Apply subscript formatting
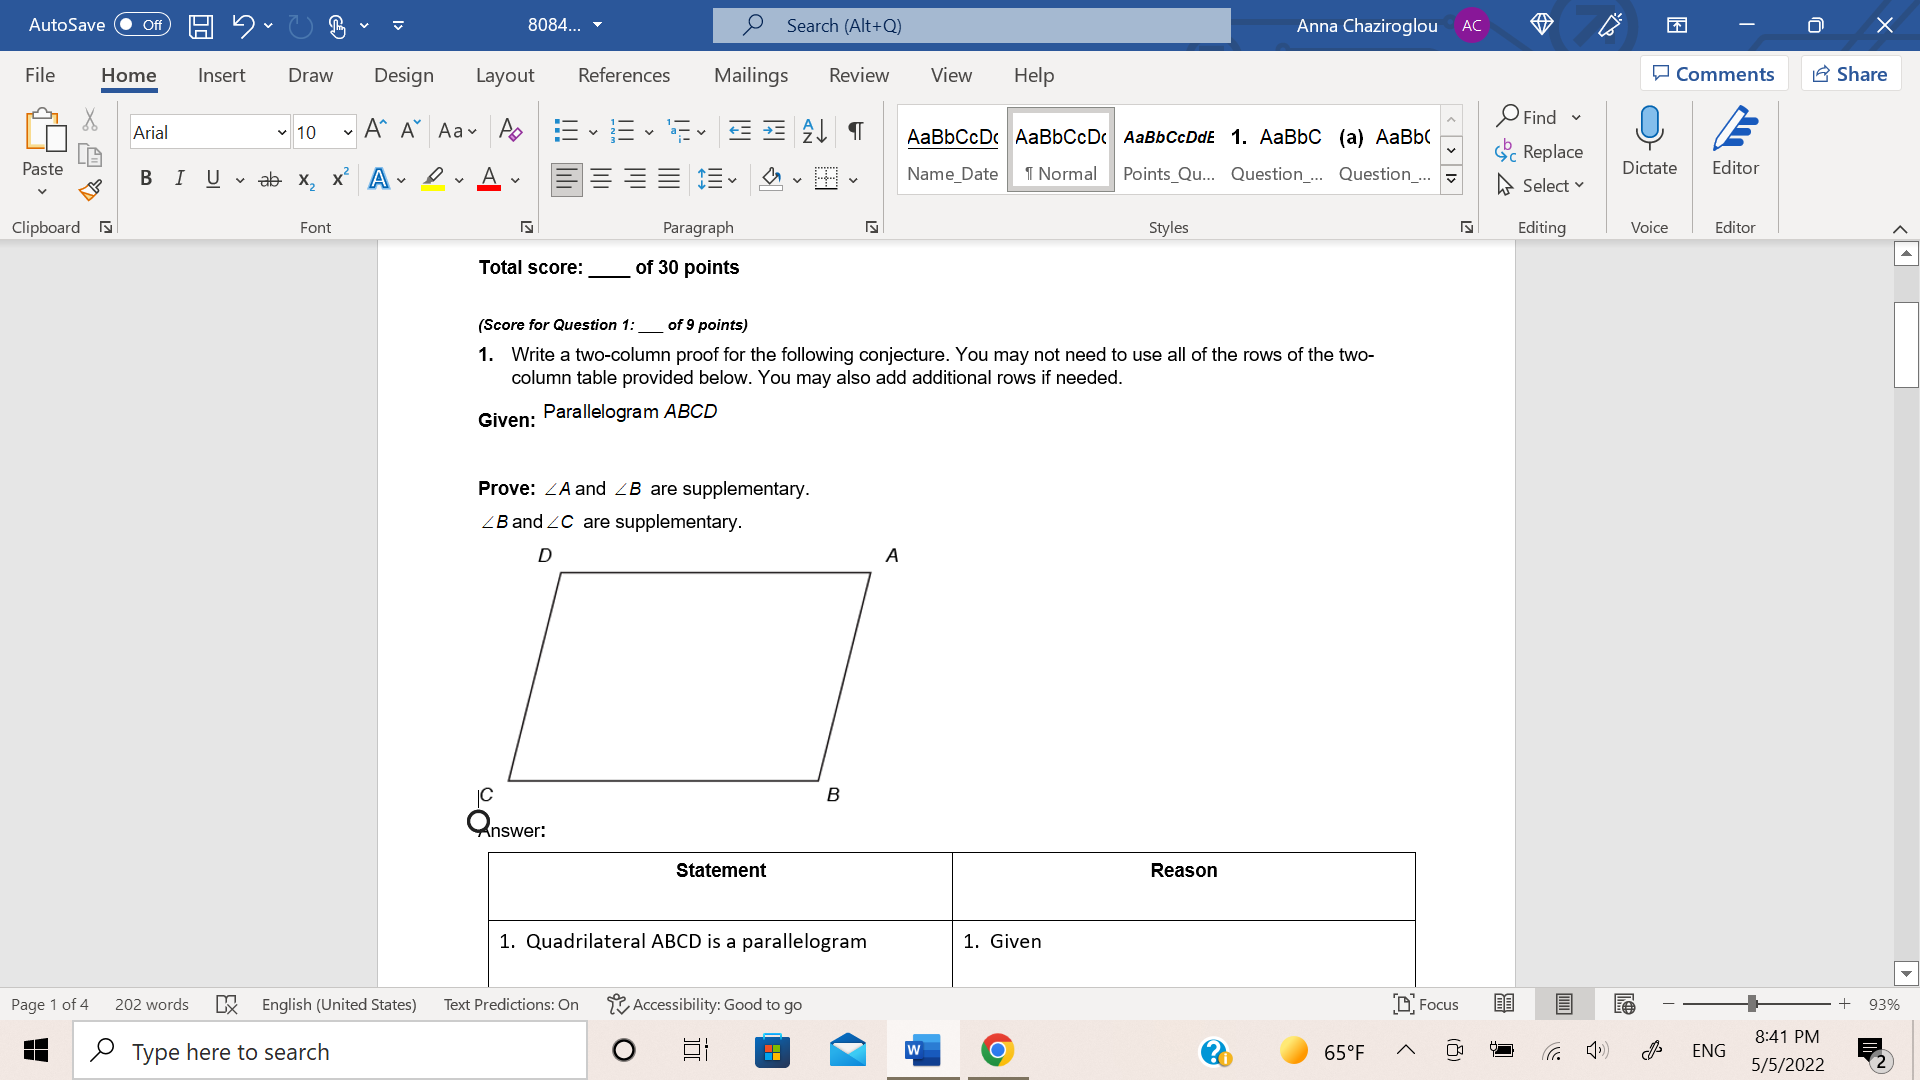 pyautogui.click(x=305, y=180)
